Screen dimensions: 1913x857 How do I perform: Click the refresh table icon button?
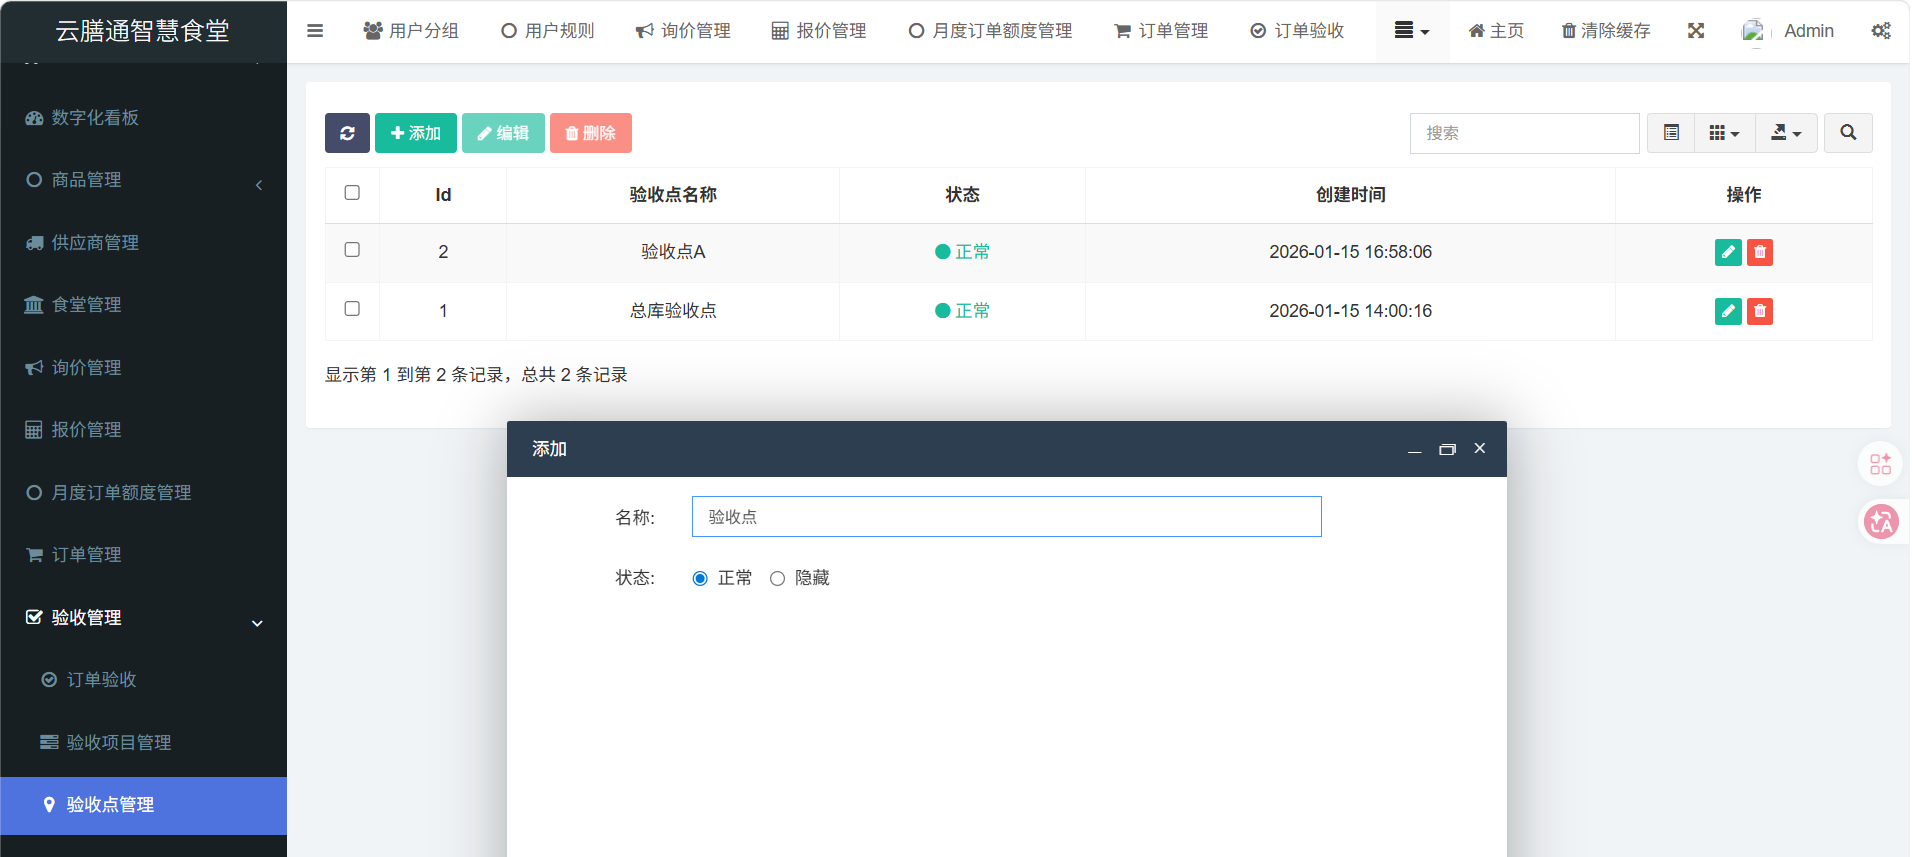[347, 133]
